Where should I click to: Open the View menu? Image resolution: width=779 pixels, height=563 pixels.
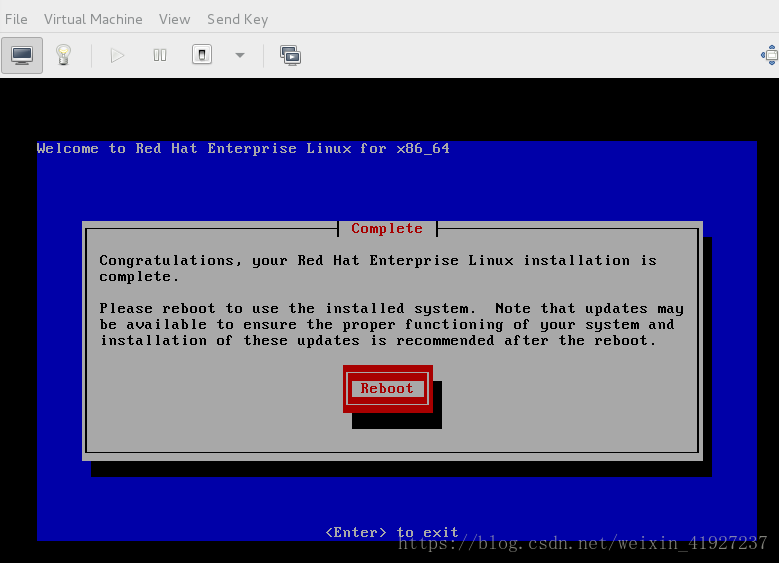click(174, 19)
